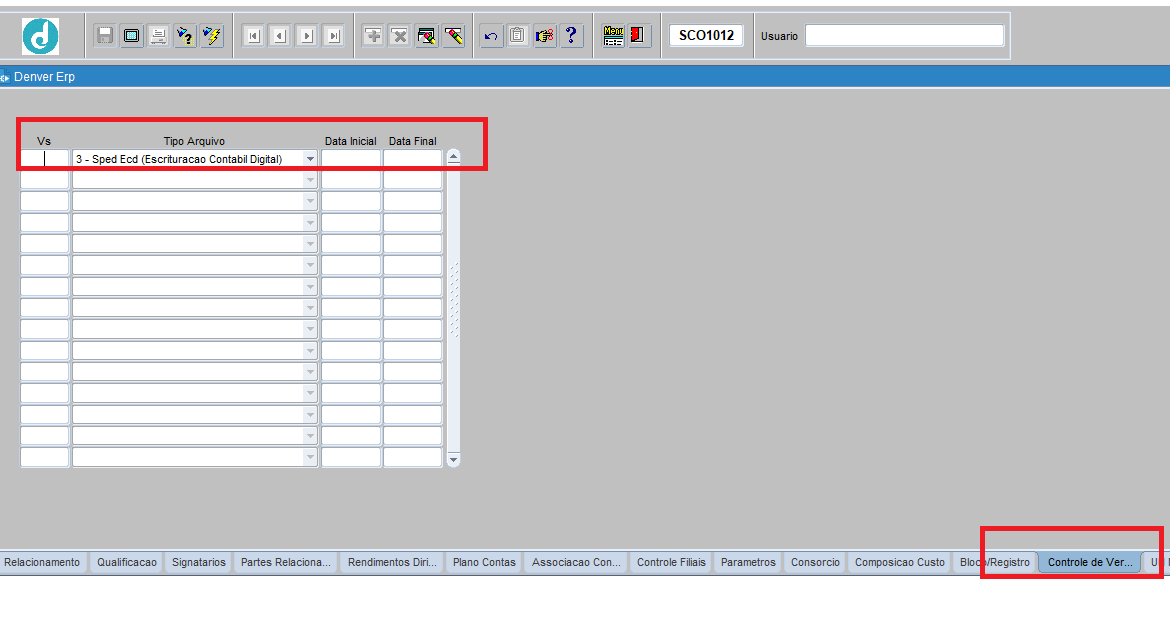The image size is (1170, 623).
Task: Click the Execute Query lightning icon
Action: (211, 36)
